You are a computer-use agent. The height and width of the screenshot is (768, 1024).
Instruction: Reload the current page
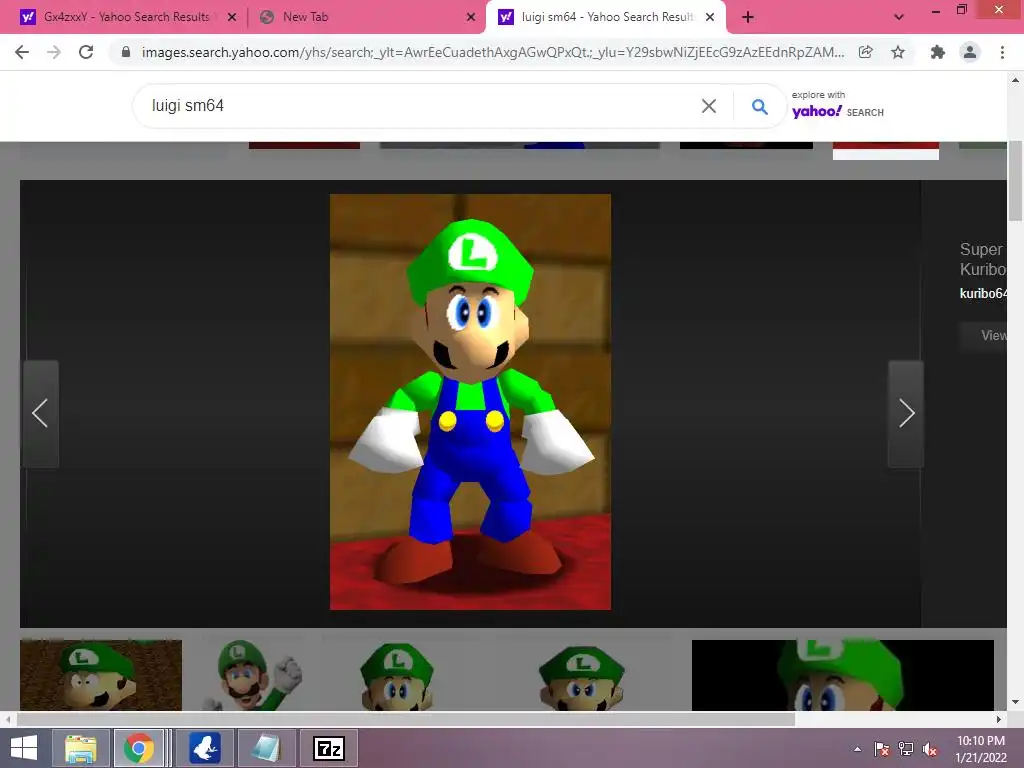point(86,52)
